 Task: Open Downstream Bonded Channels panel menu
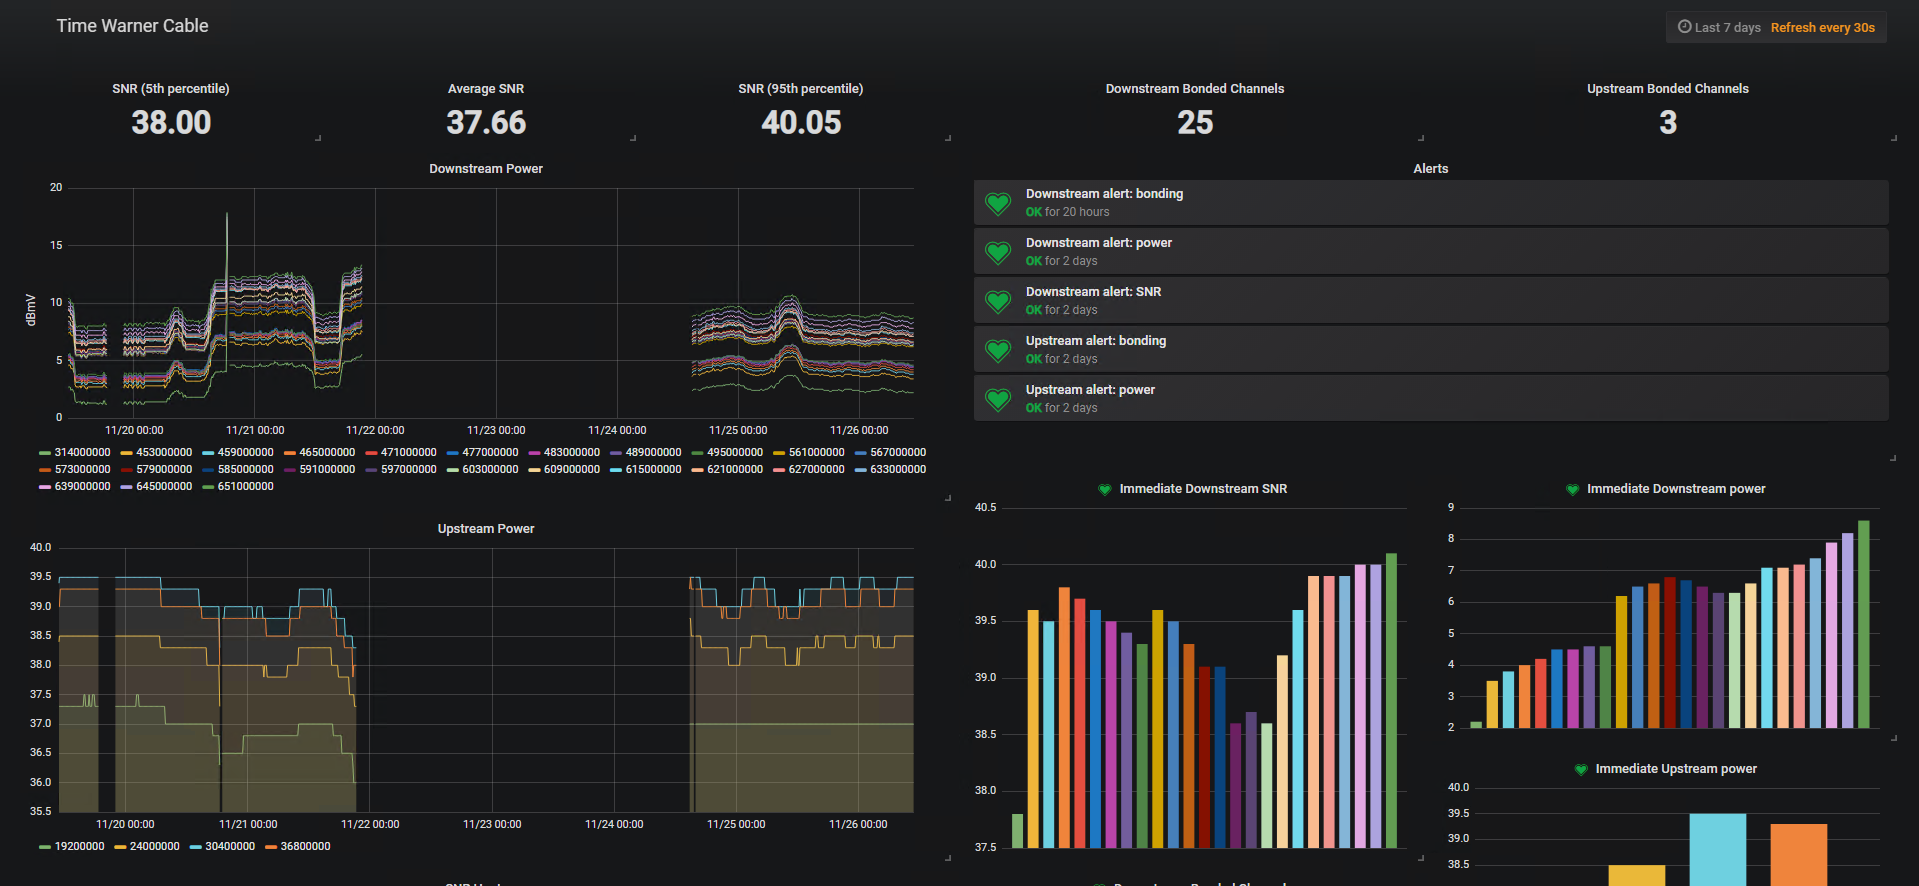[x=1195, y=89]
